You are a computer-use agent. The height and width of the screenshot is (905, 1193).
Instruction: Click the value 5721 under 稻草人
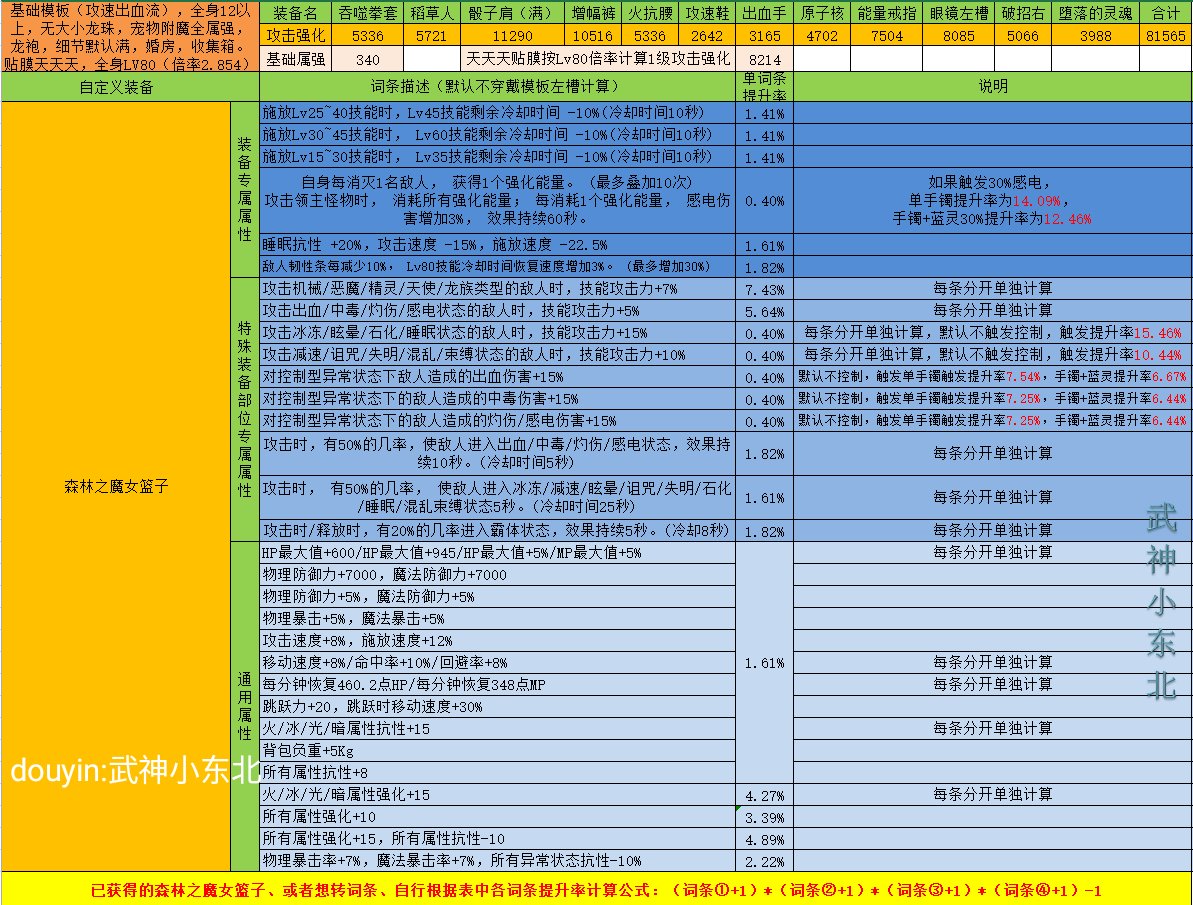[x=431, y=36]
